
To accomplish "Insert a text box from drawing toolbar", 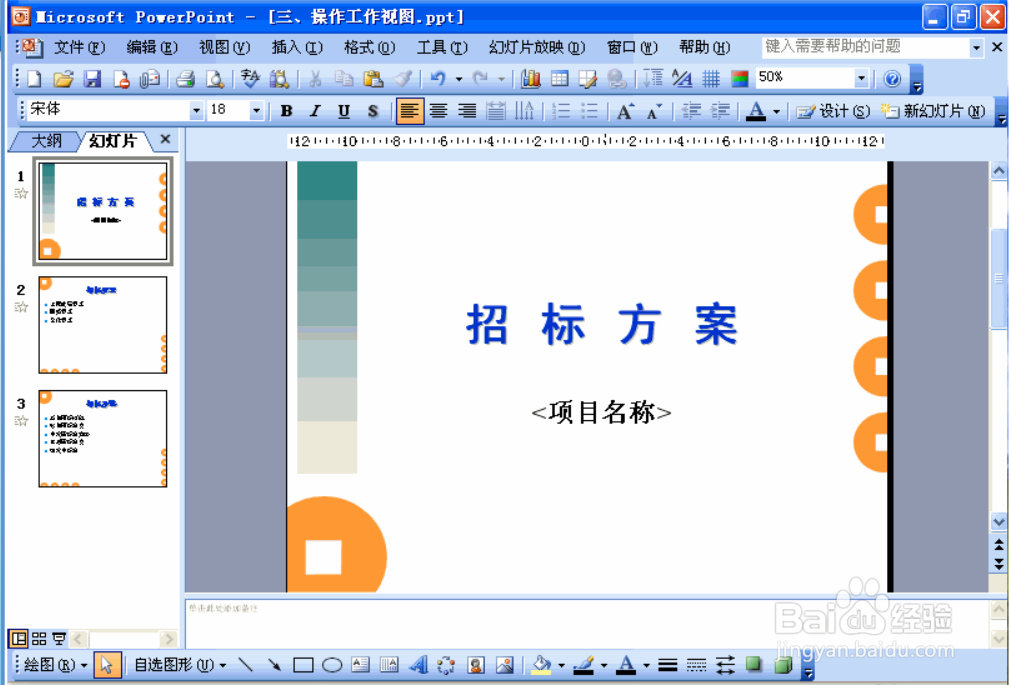I will (x=361, y=664).
